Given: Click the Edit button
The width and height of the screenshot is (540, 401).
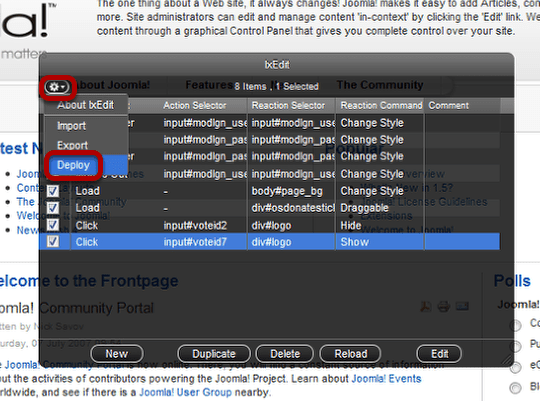Looking at the screenshot, I should coord(439,354).
